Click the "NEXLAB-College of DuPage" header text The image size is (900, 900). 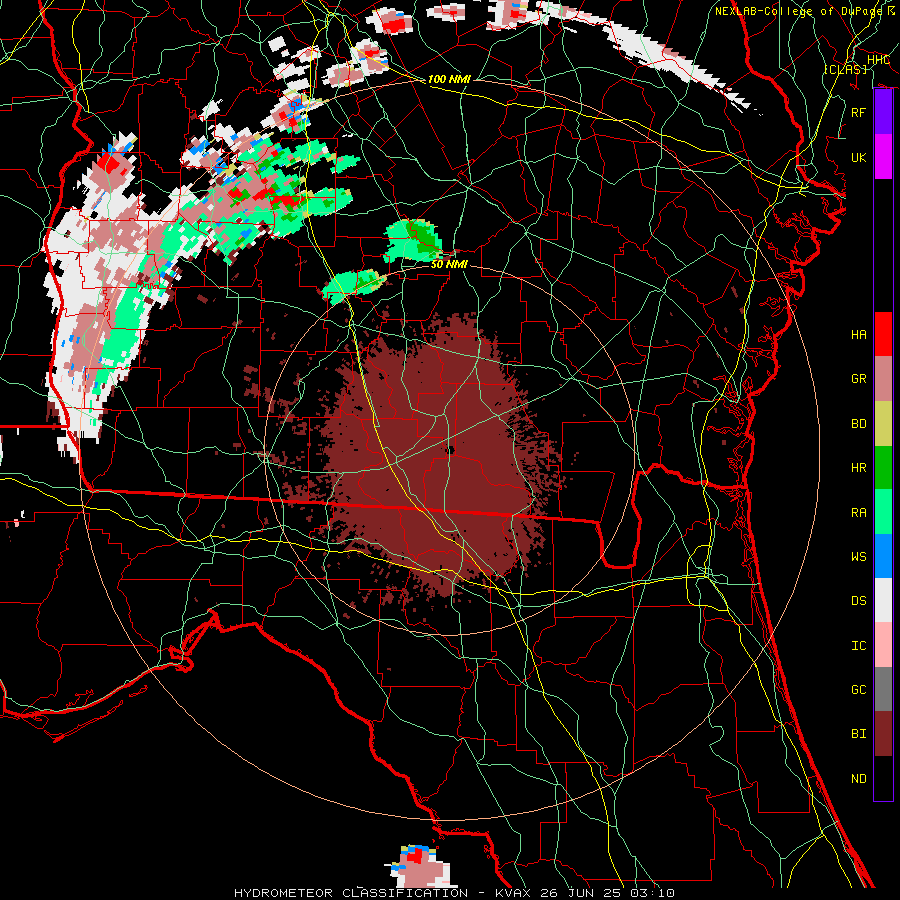(797, 11)
